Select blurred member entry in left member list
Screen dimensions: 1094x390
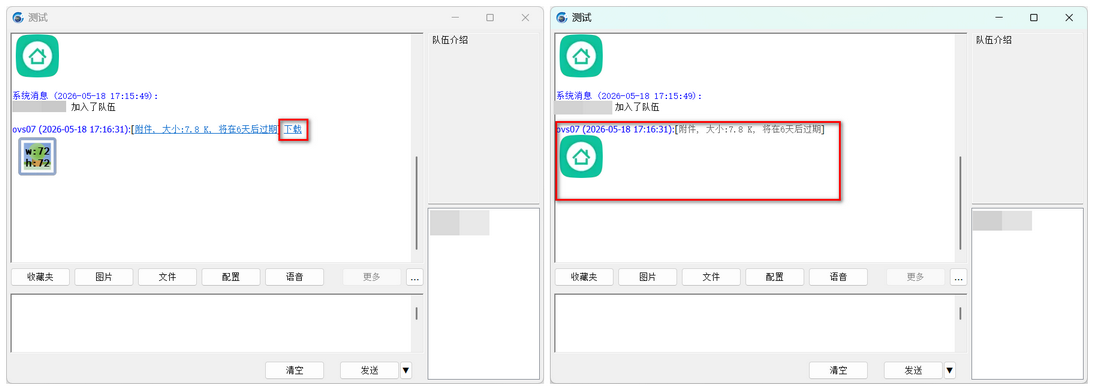[460, 223]
